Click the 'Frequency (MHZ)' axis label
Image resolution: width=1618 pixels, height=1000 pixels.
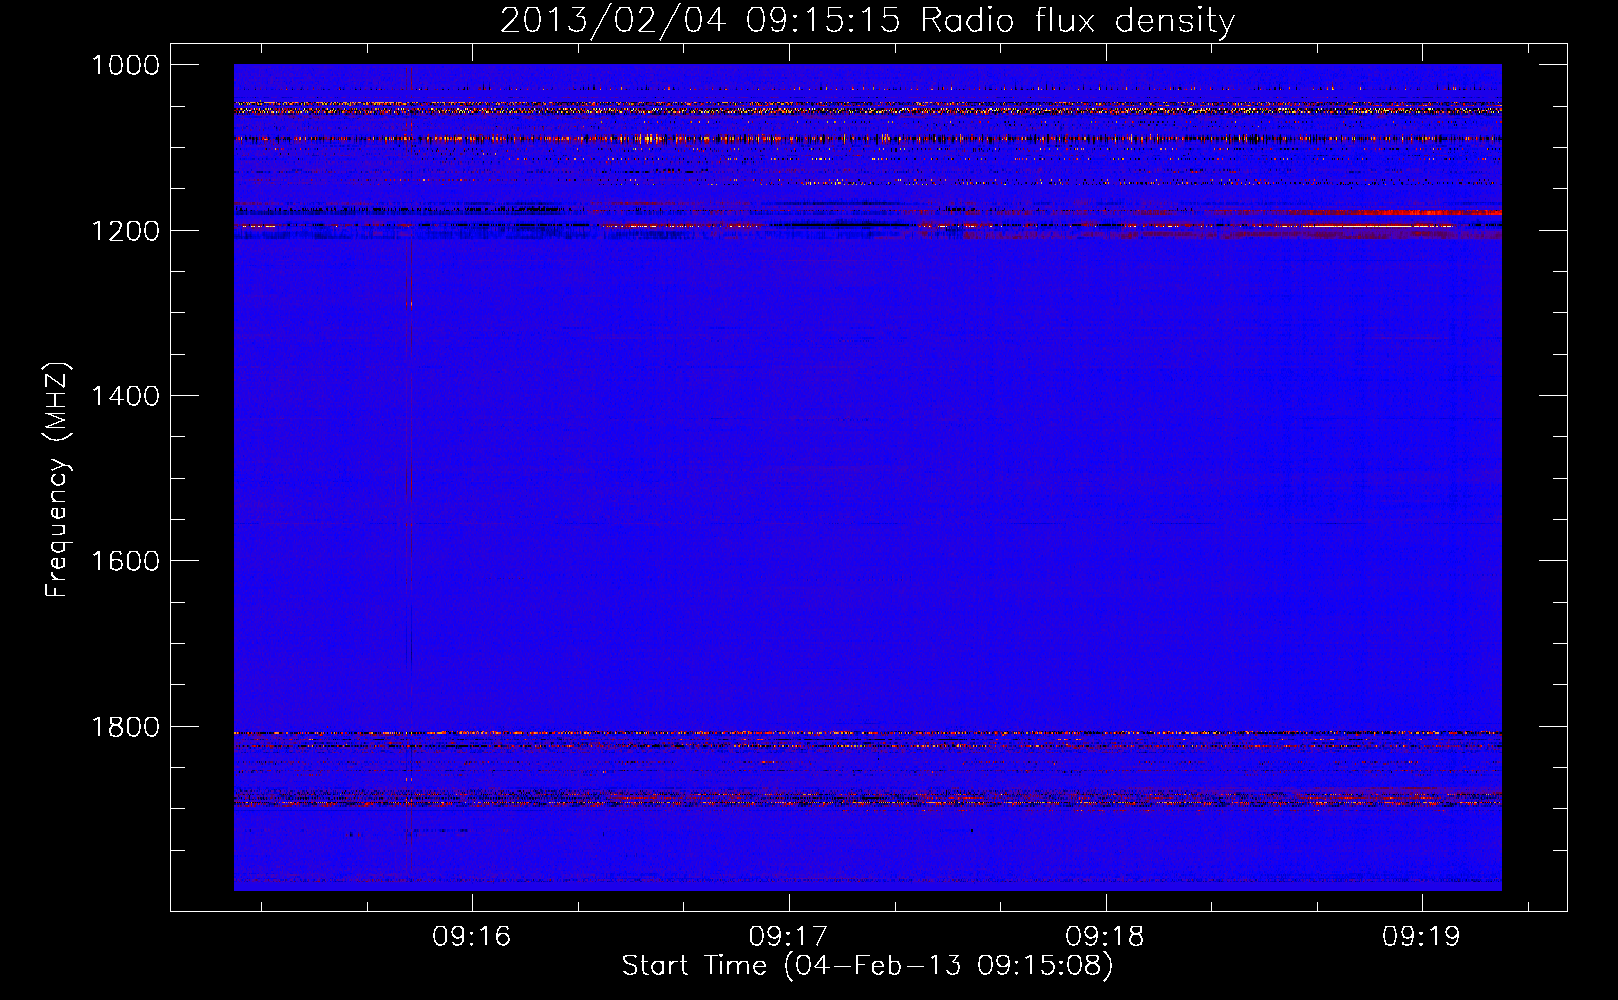tap(58, 480)
